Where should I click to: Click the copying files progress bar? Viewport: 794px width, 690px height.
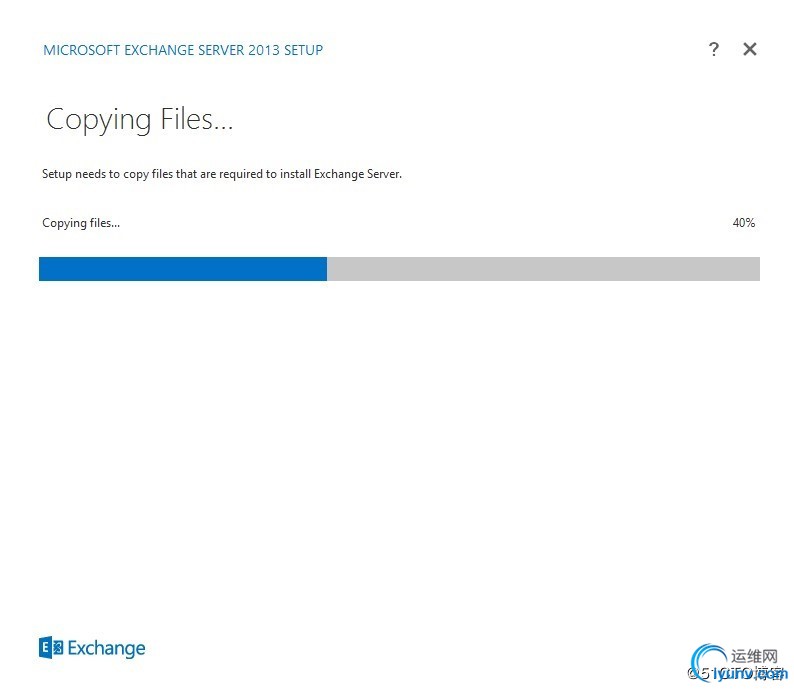pos(399,269)
